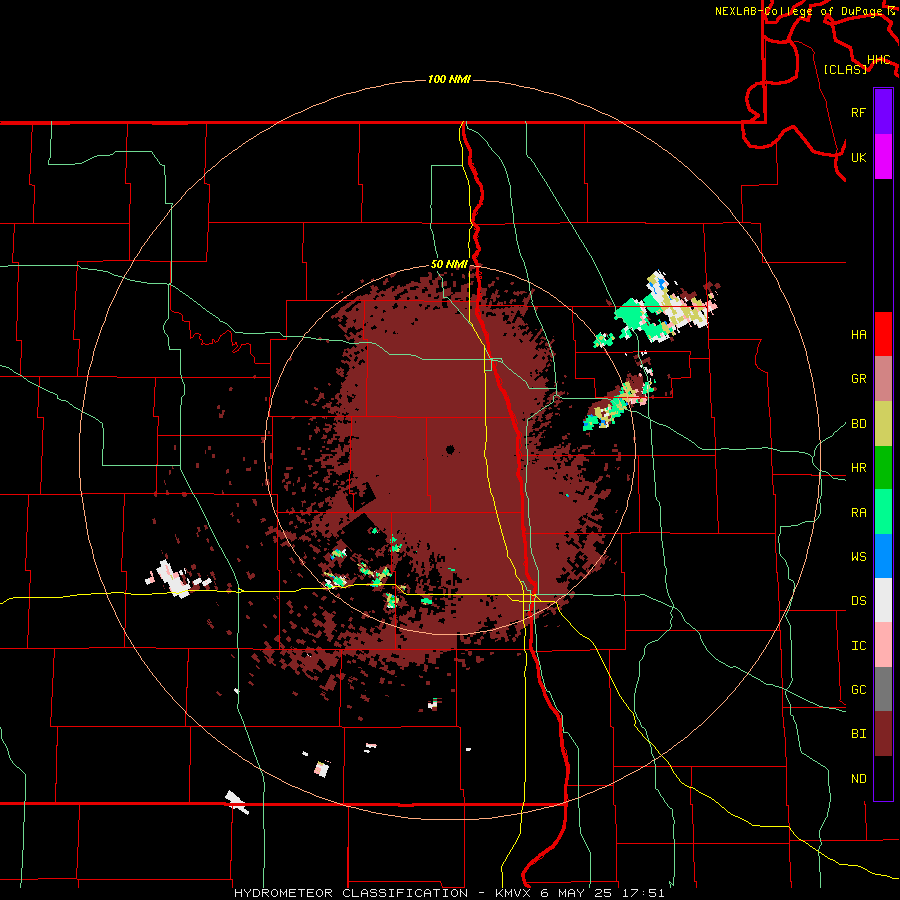Image resolution: width=900 pixels, height=900 pixels.
Task: Click the IC pink legend swatch
Action: (x=883, y=645)
